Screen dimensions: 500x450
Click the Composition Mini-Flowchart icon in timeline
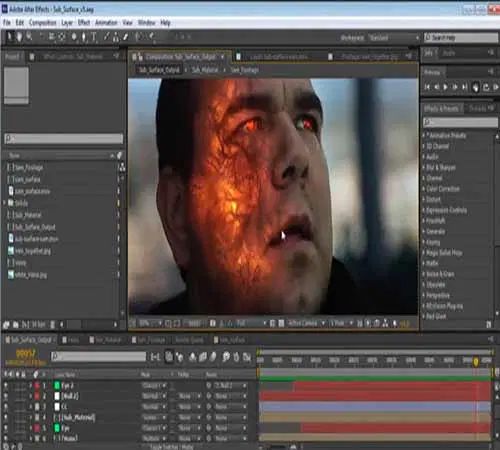pos(155,357)
